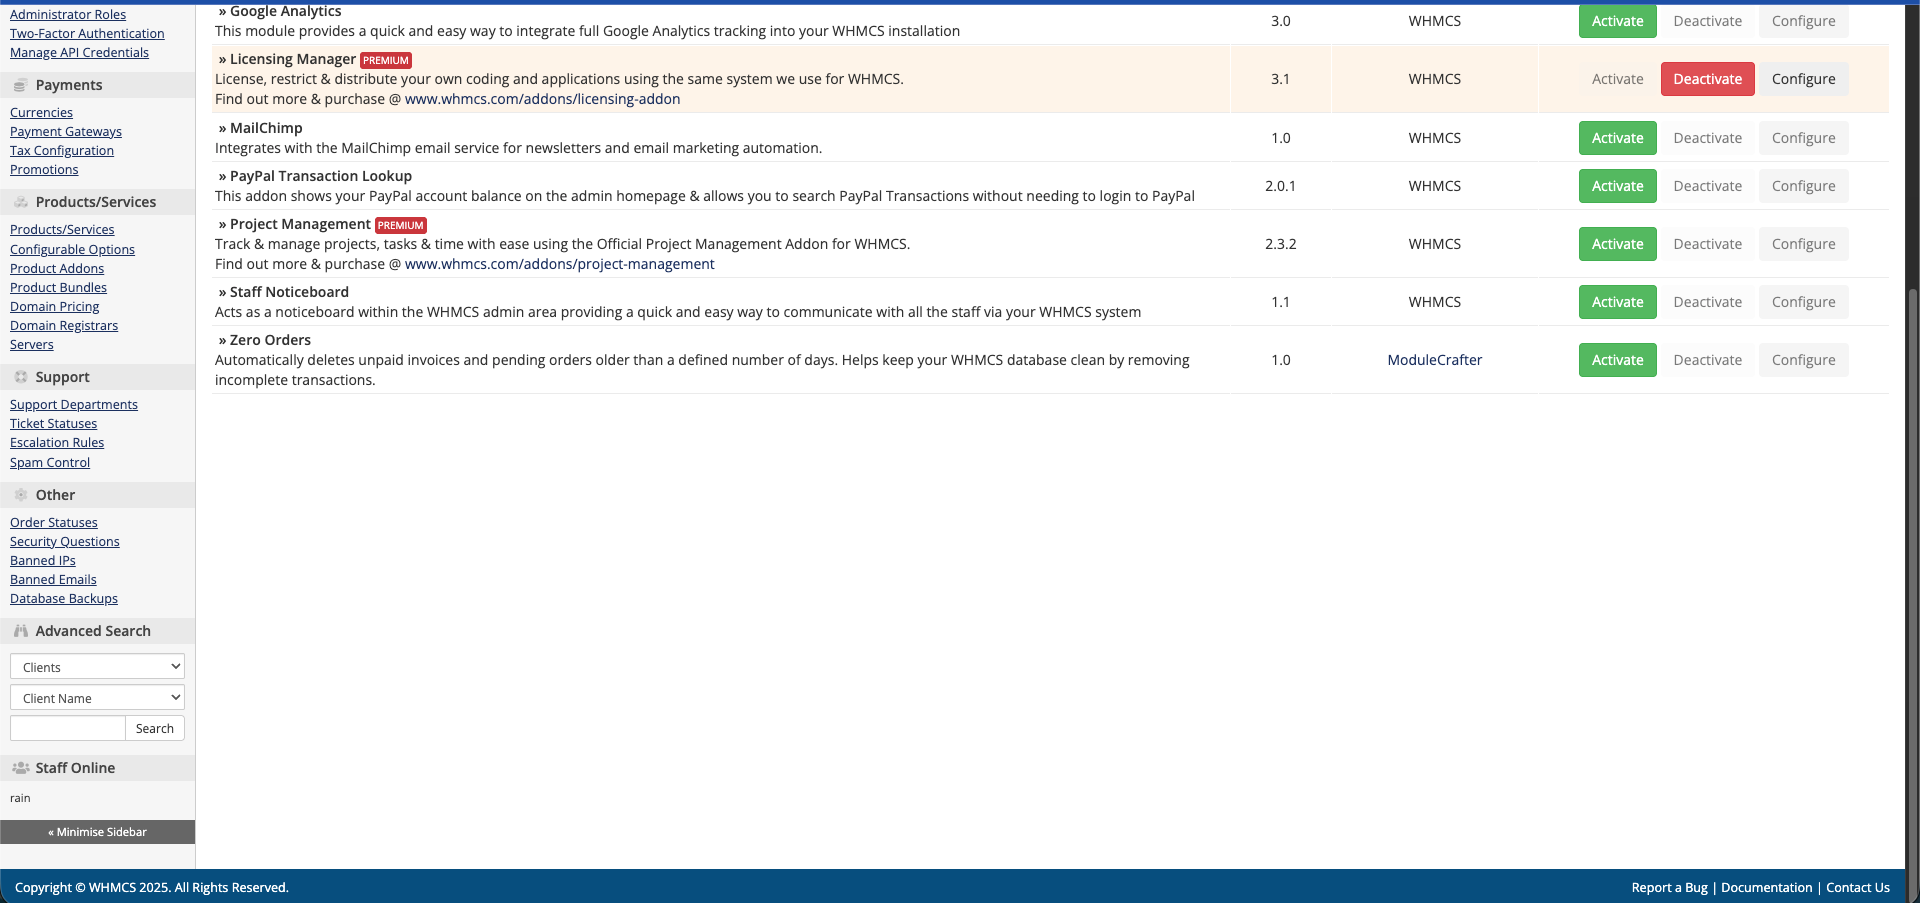
Task: Open the Products/Services link
Action: (62, 230)
